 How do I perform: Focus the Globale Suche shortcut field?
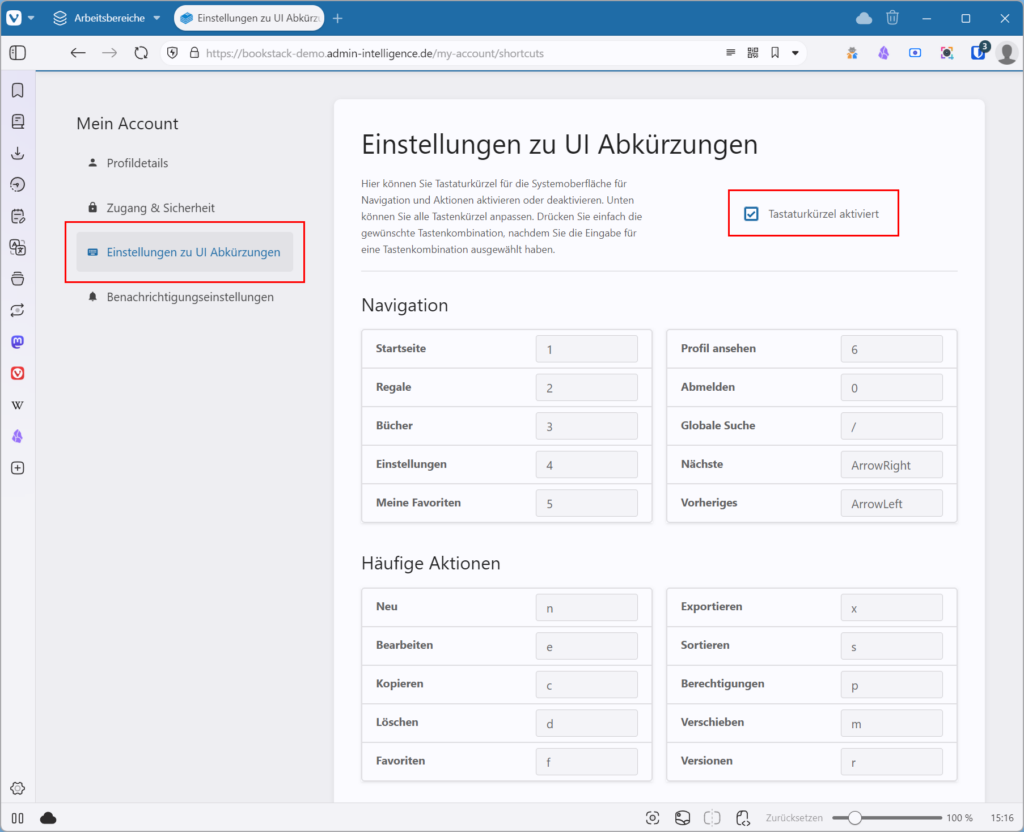891,426
